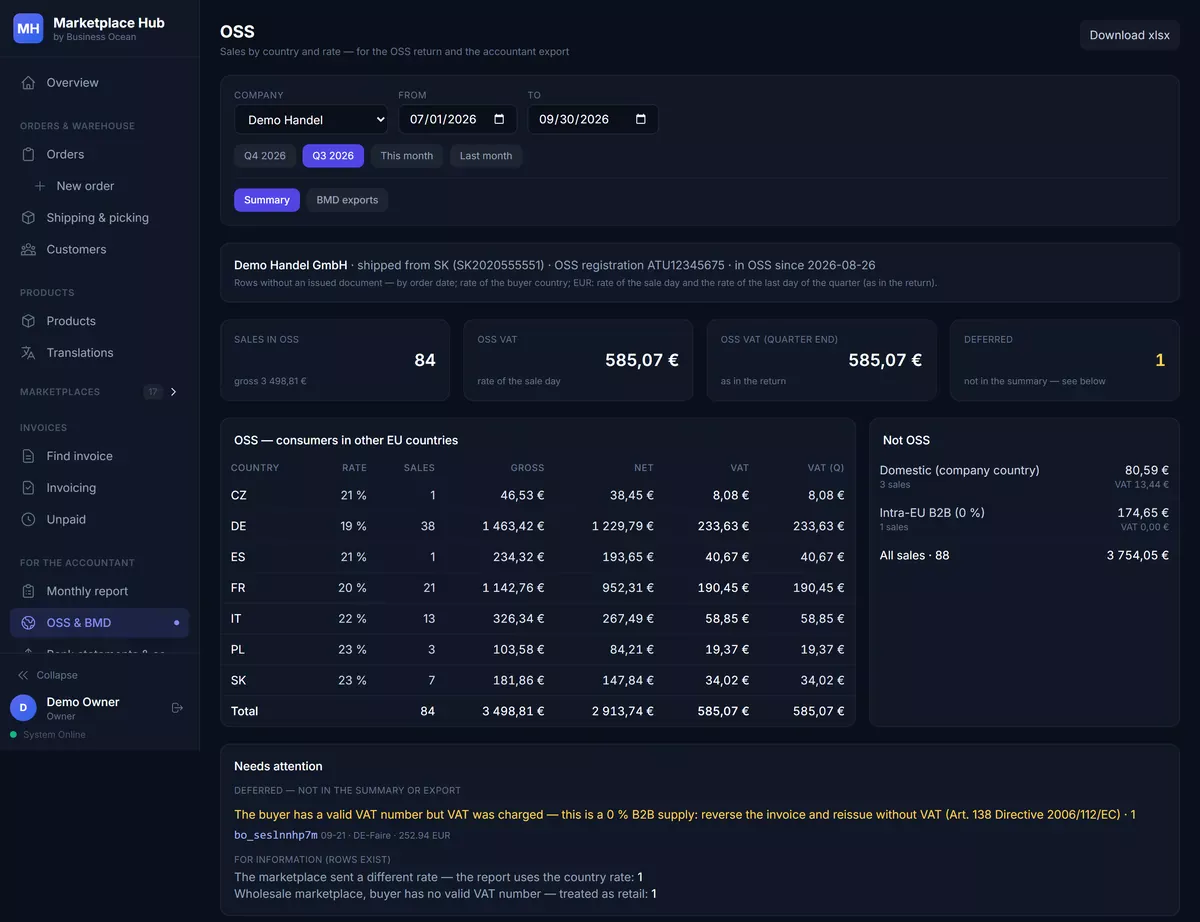Switch to the BMD exports tab
The width and height of the screenshot is (1200, 922).
coord(347,200)
